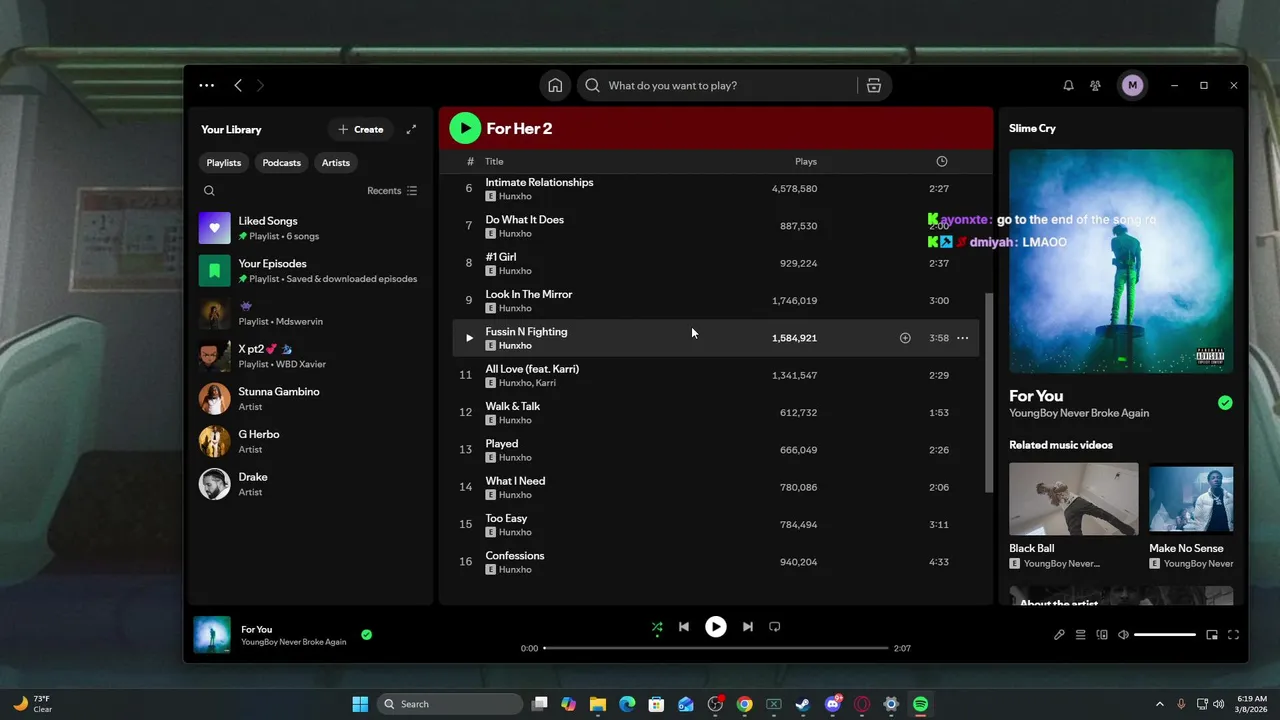The width and height of the screenshot is (1280, 720).
Task: Mute the volume speaker icon
Action: click(x=1123, y=635)
